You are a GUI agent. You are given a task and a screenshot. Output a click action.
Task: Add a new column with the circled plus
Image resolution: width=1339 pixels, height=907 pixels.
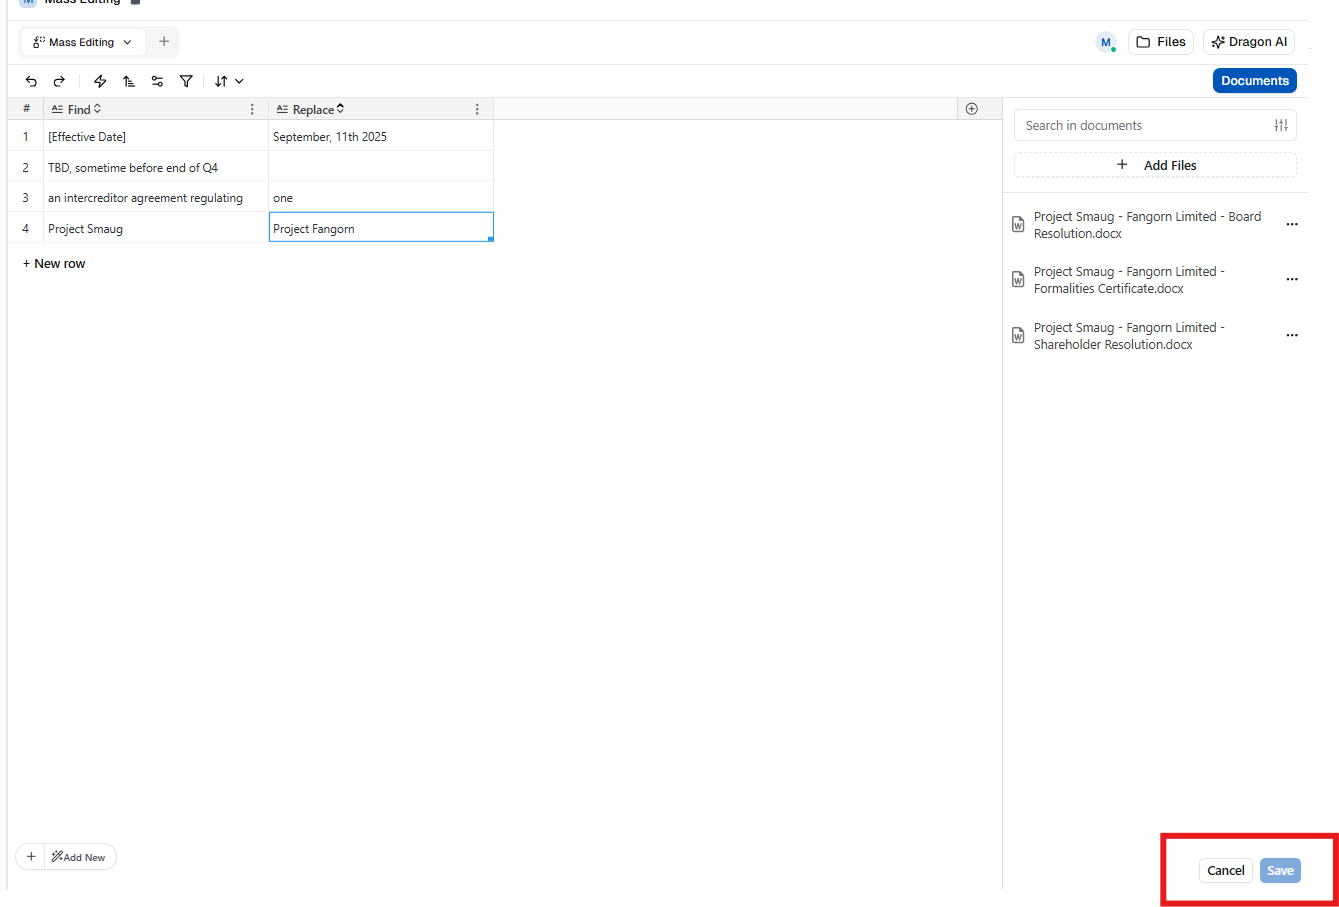pos(972,109)
